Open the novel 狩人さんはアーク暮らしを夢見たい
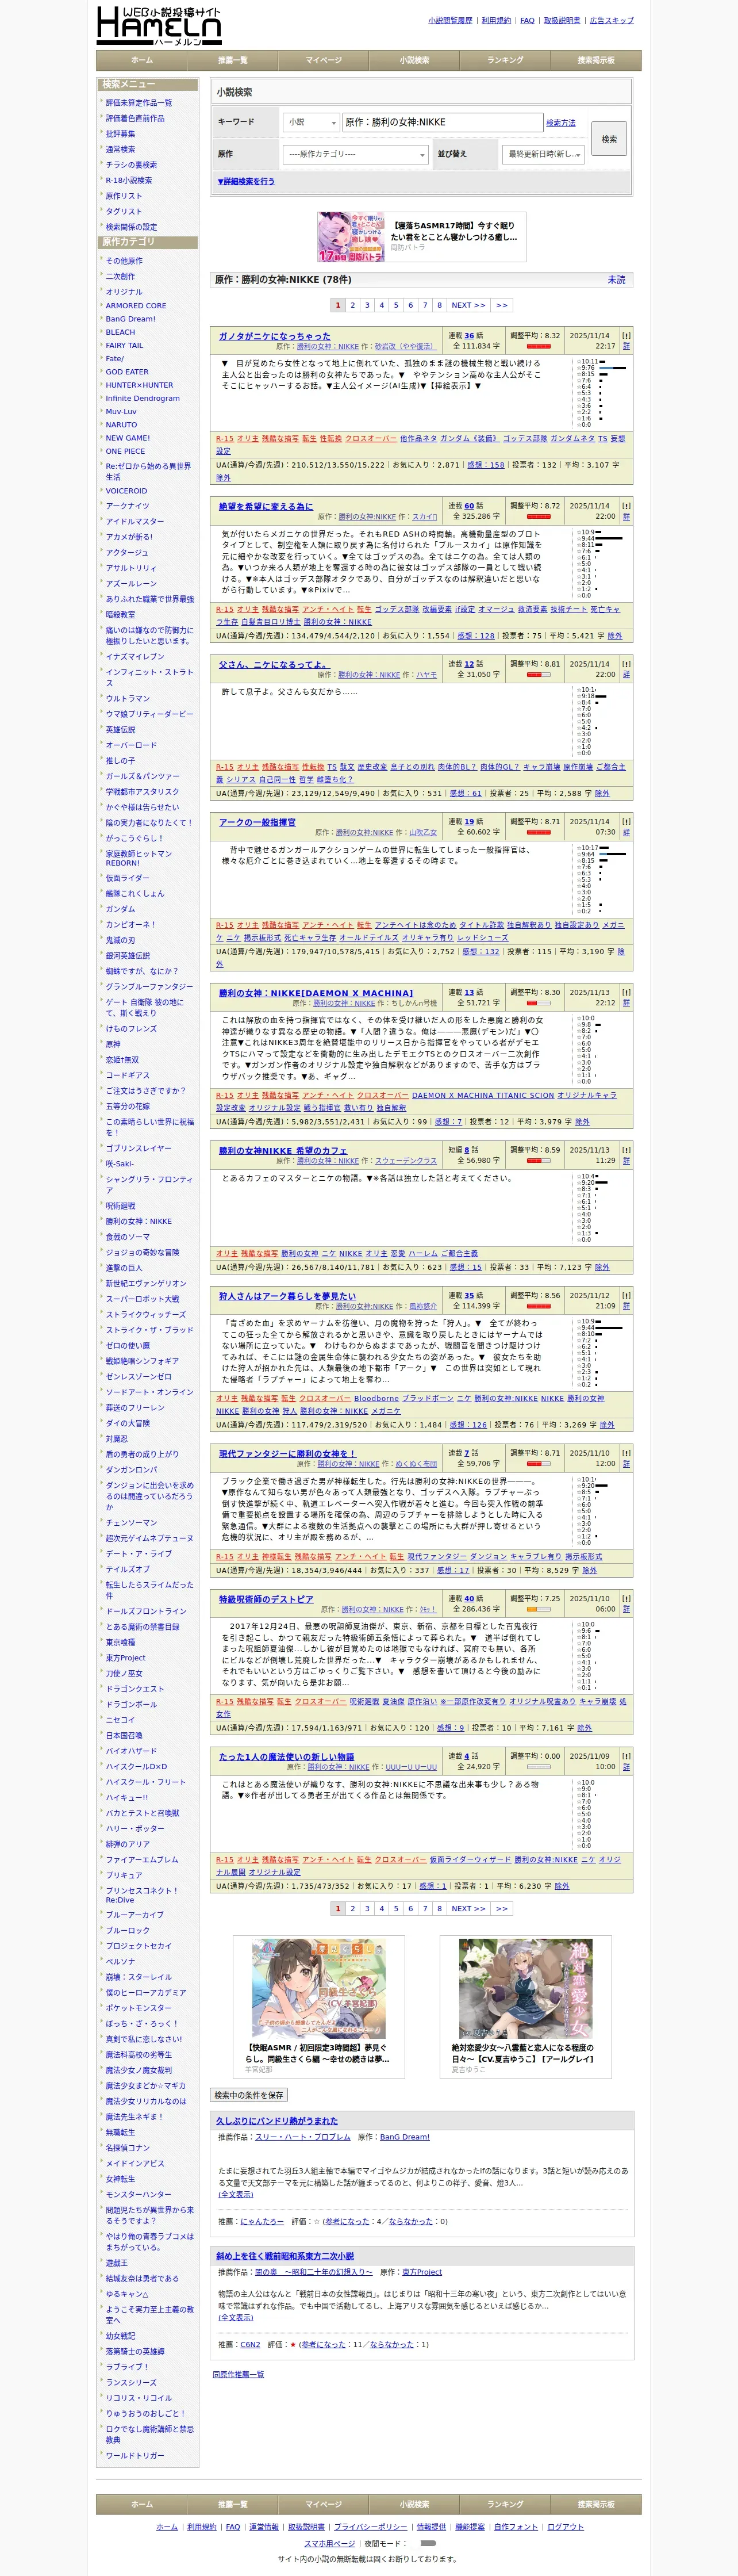The width and height of the screenshot is (738, 2576). [x=287, y=1296]
